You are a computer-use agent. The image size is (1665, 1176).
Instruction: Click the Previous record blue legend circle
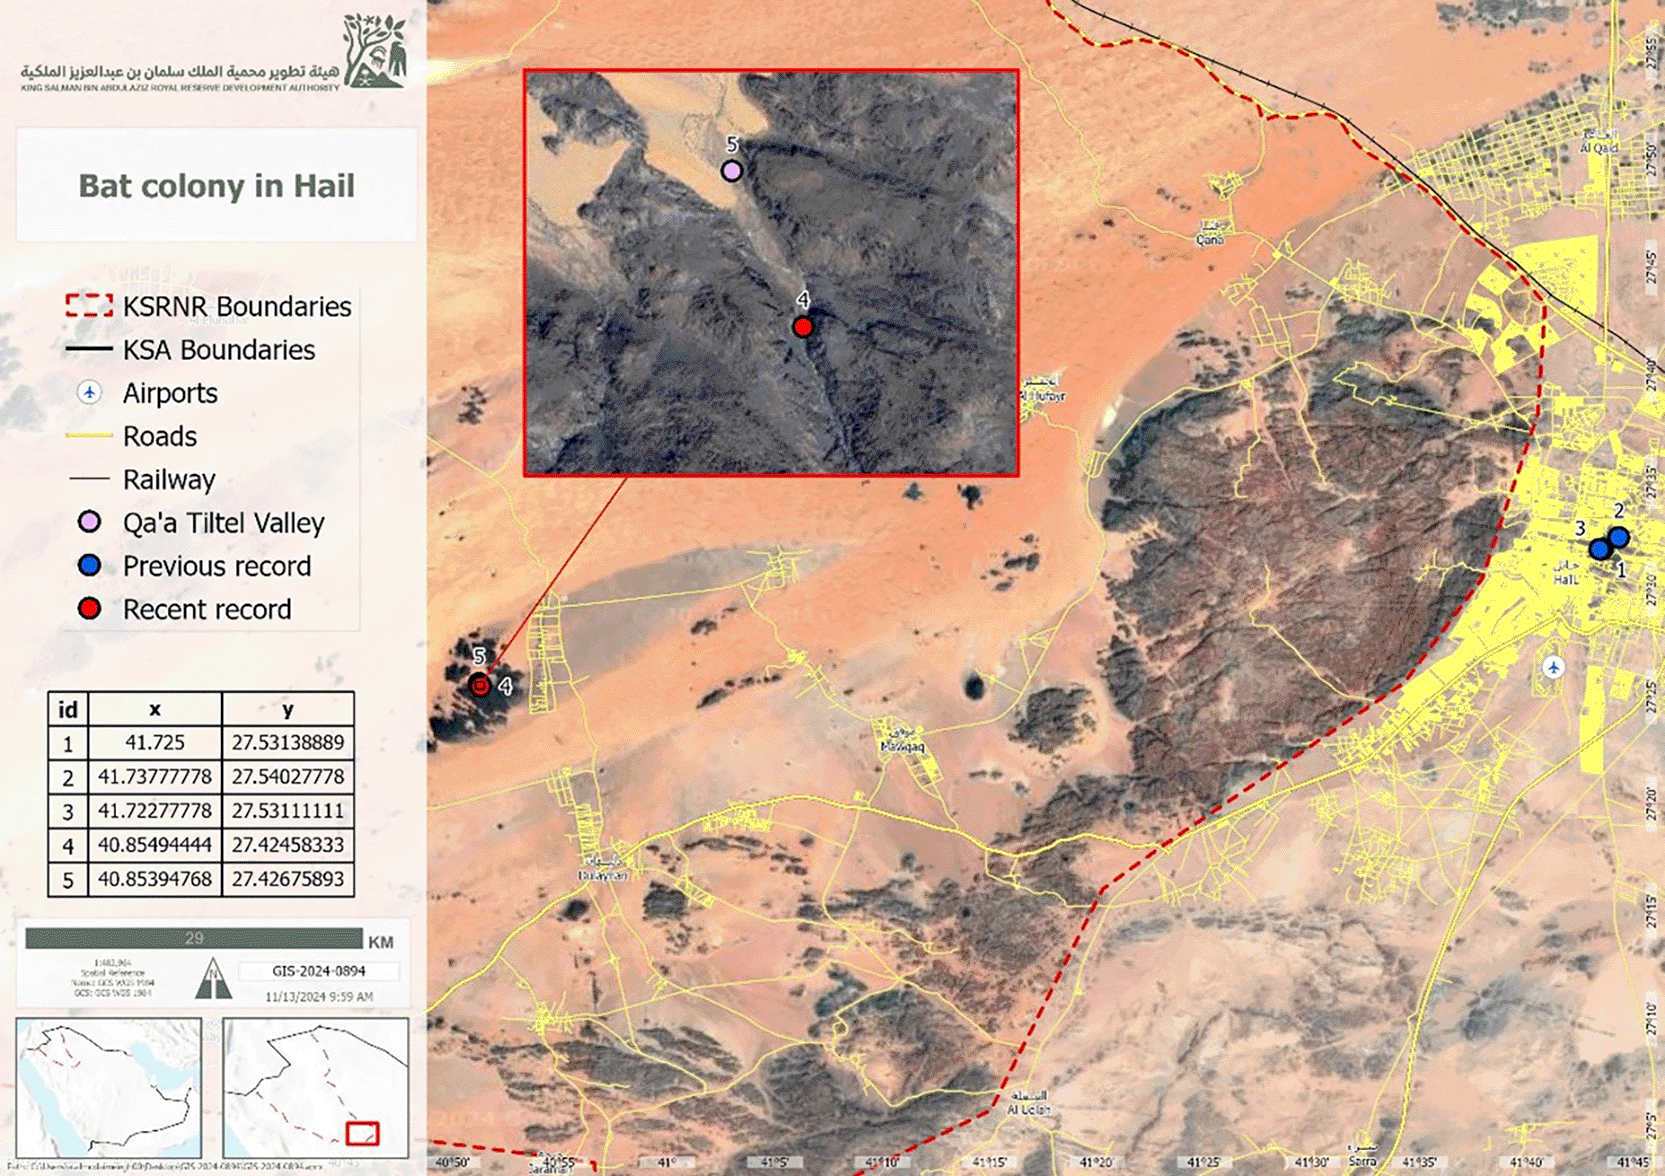(90, 566)
